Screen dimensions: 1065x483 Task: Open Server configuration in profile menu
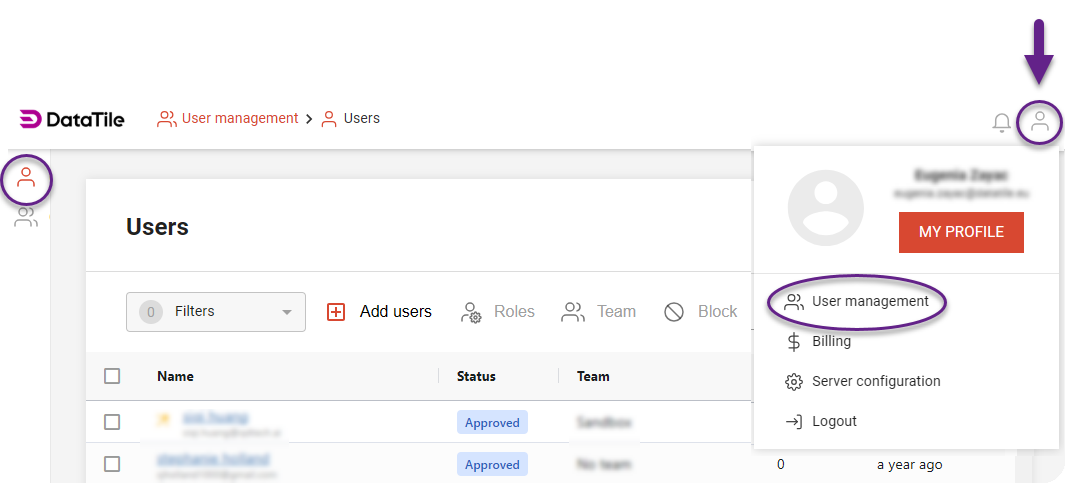pos(875,381)
